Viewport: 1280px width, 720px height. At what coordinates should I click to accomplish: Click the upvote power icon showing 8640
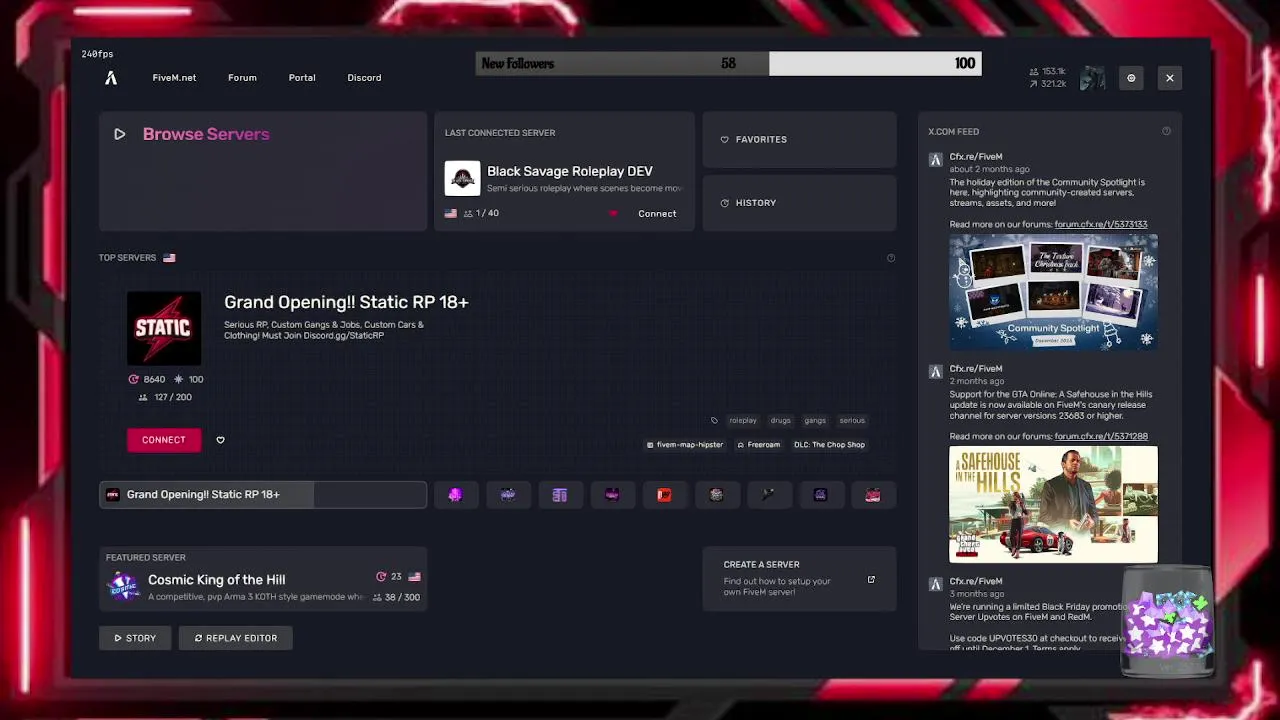click(x=133, y=380)
